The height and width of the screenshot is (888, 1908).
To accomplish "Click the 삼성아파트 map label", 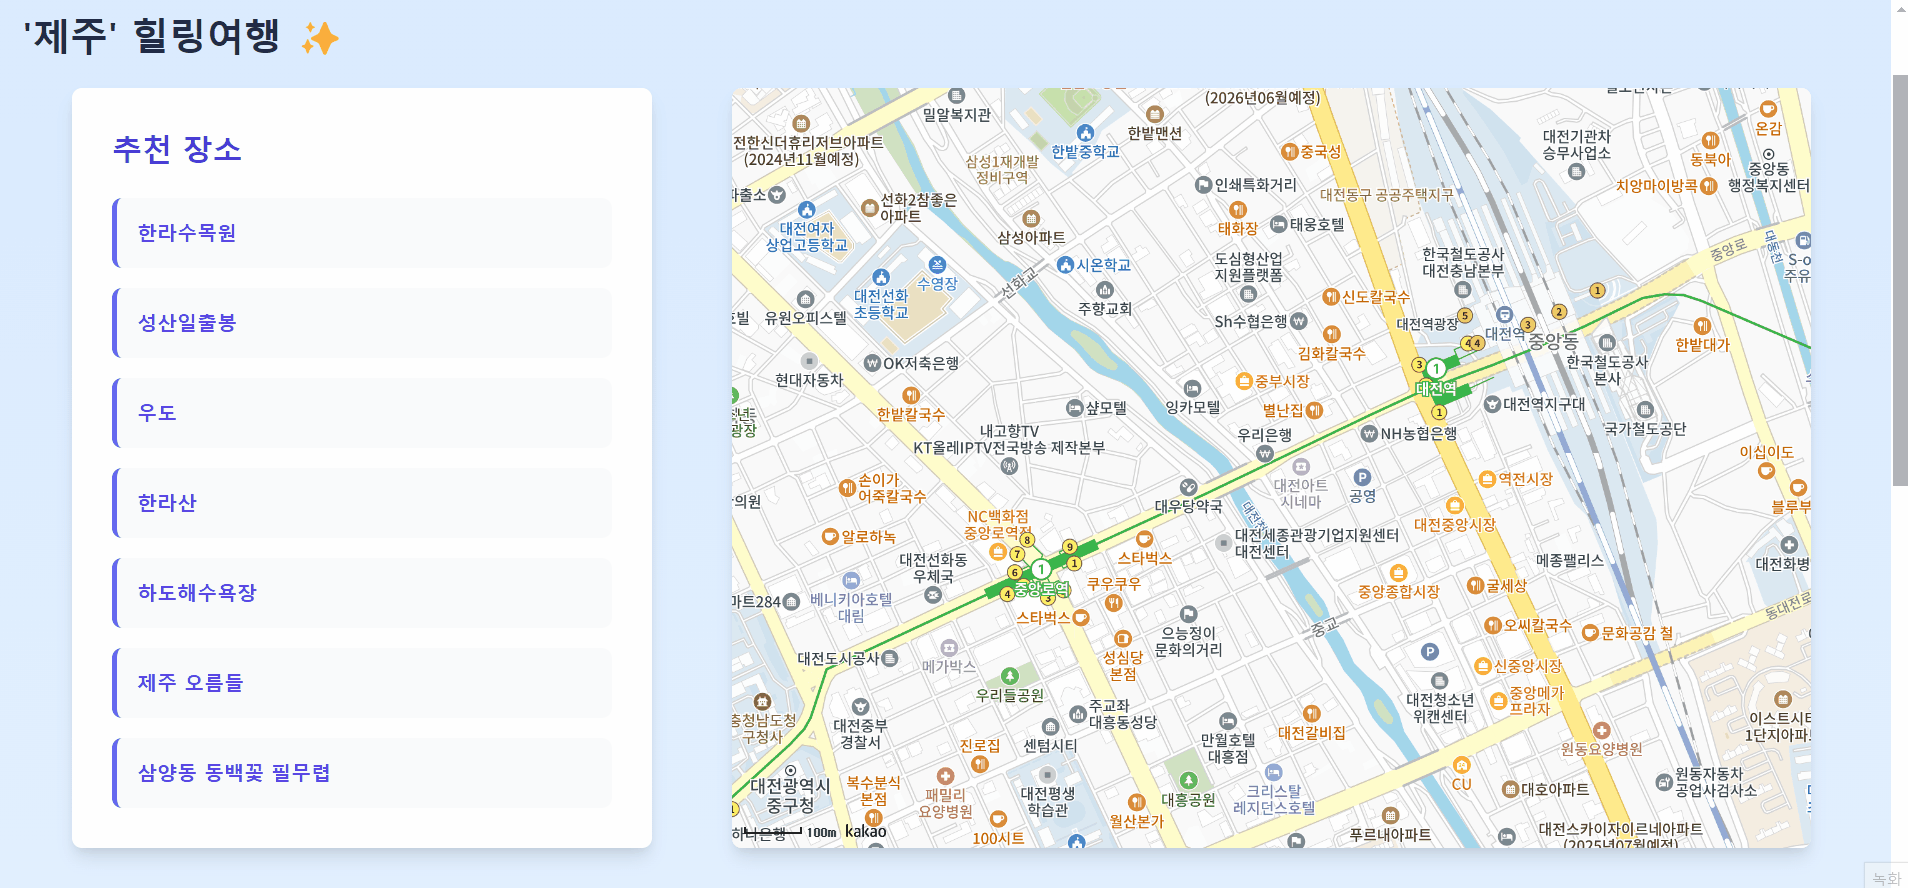I will 1031,238.
